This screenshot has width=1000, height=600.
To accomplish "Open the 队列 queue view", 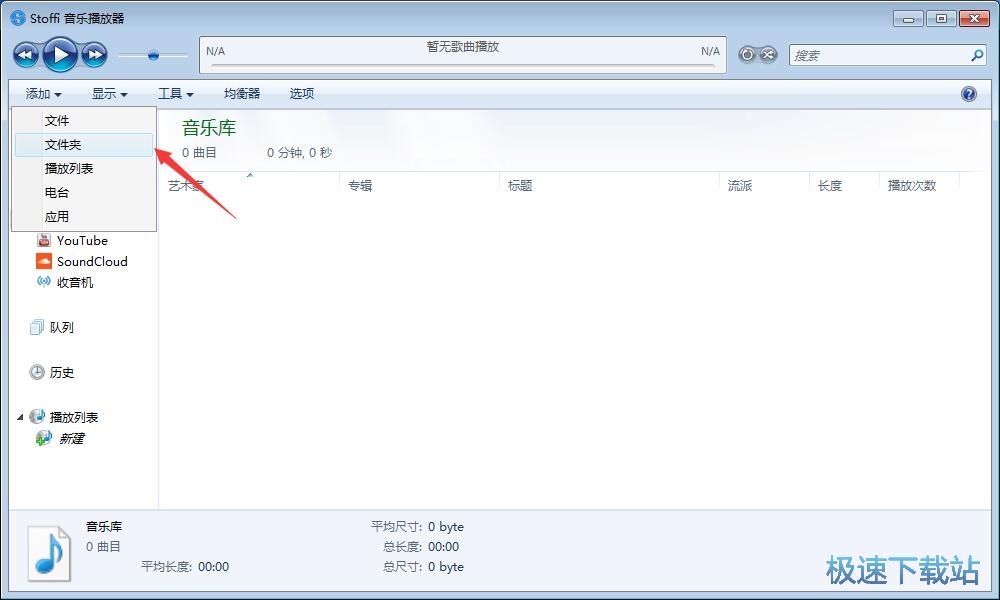I will (61, 327).
